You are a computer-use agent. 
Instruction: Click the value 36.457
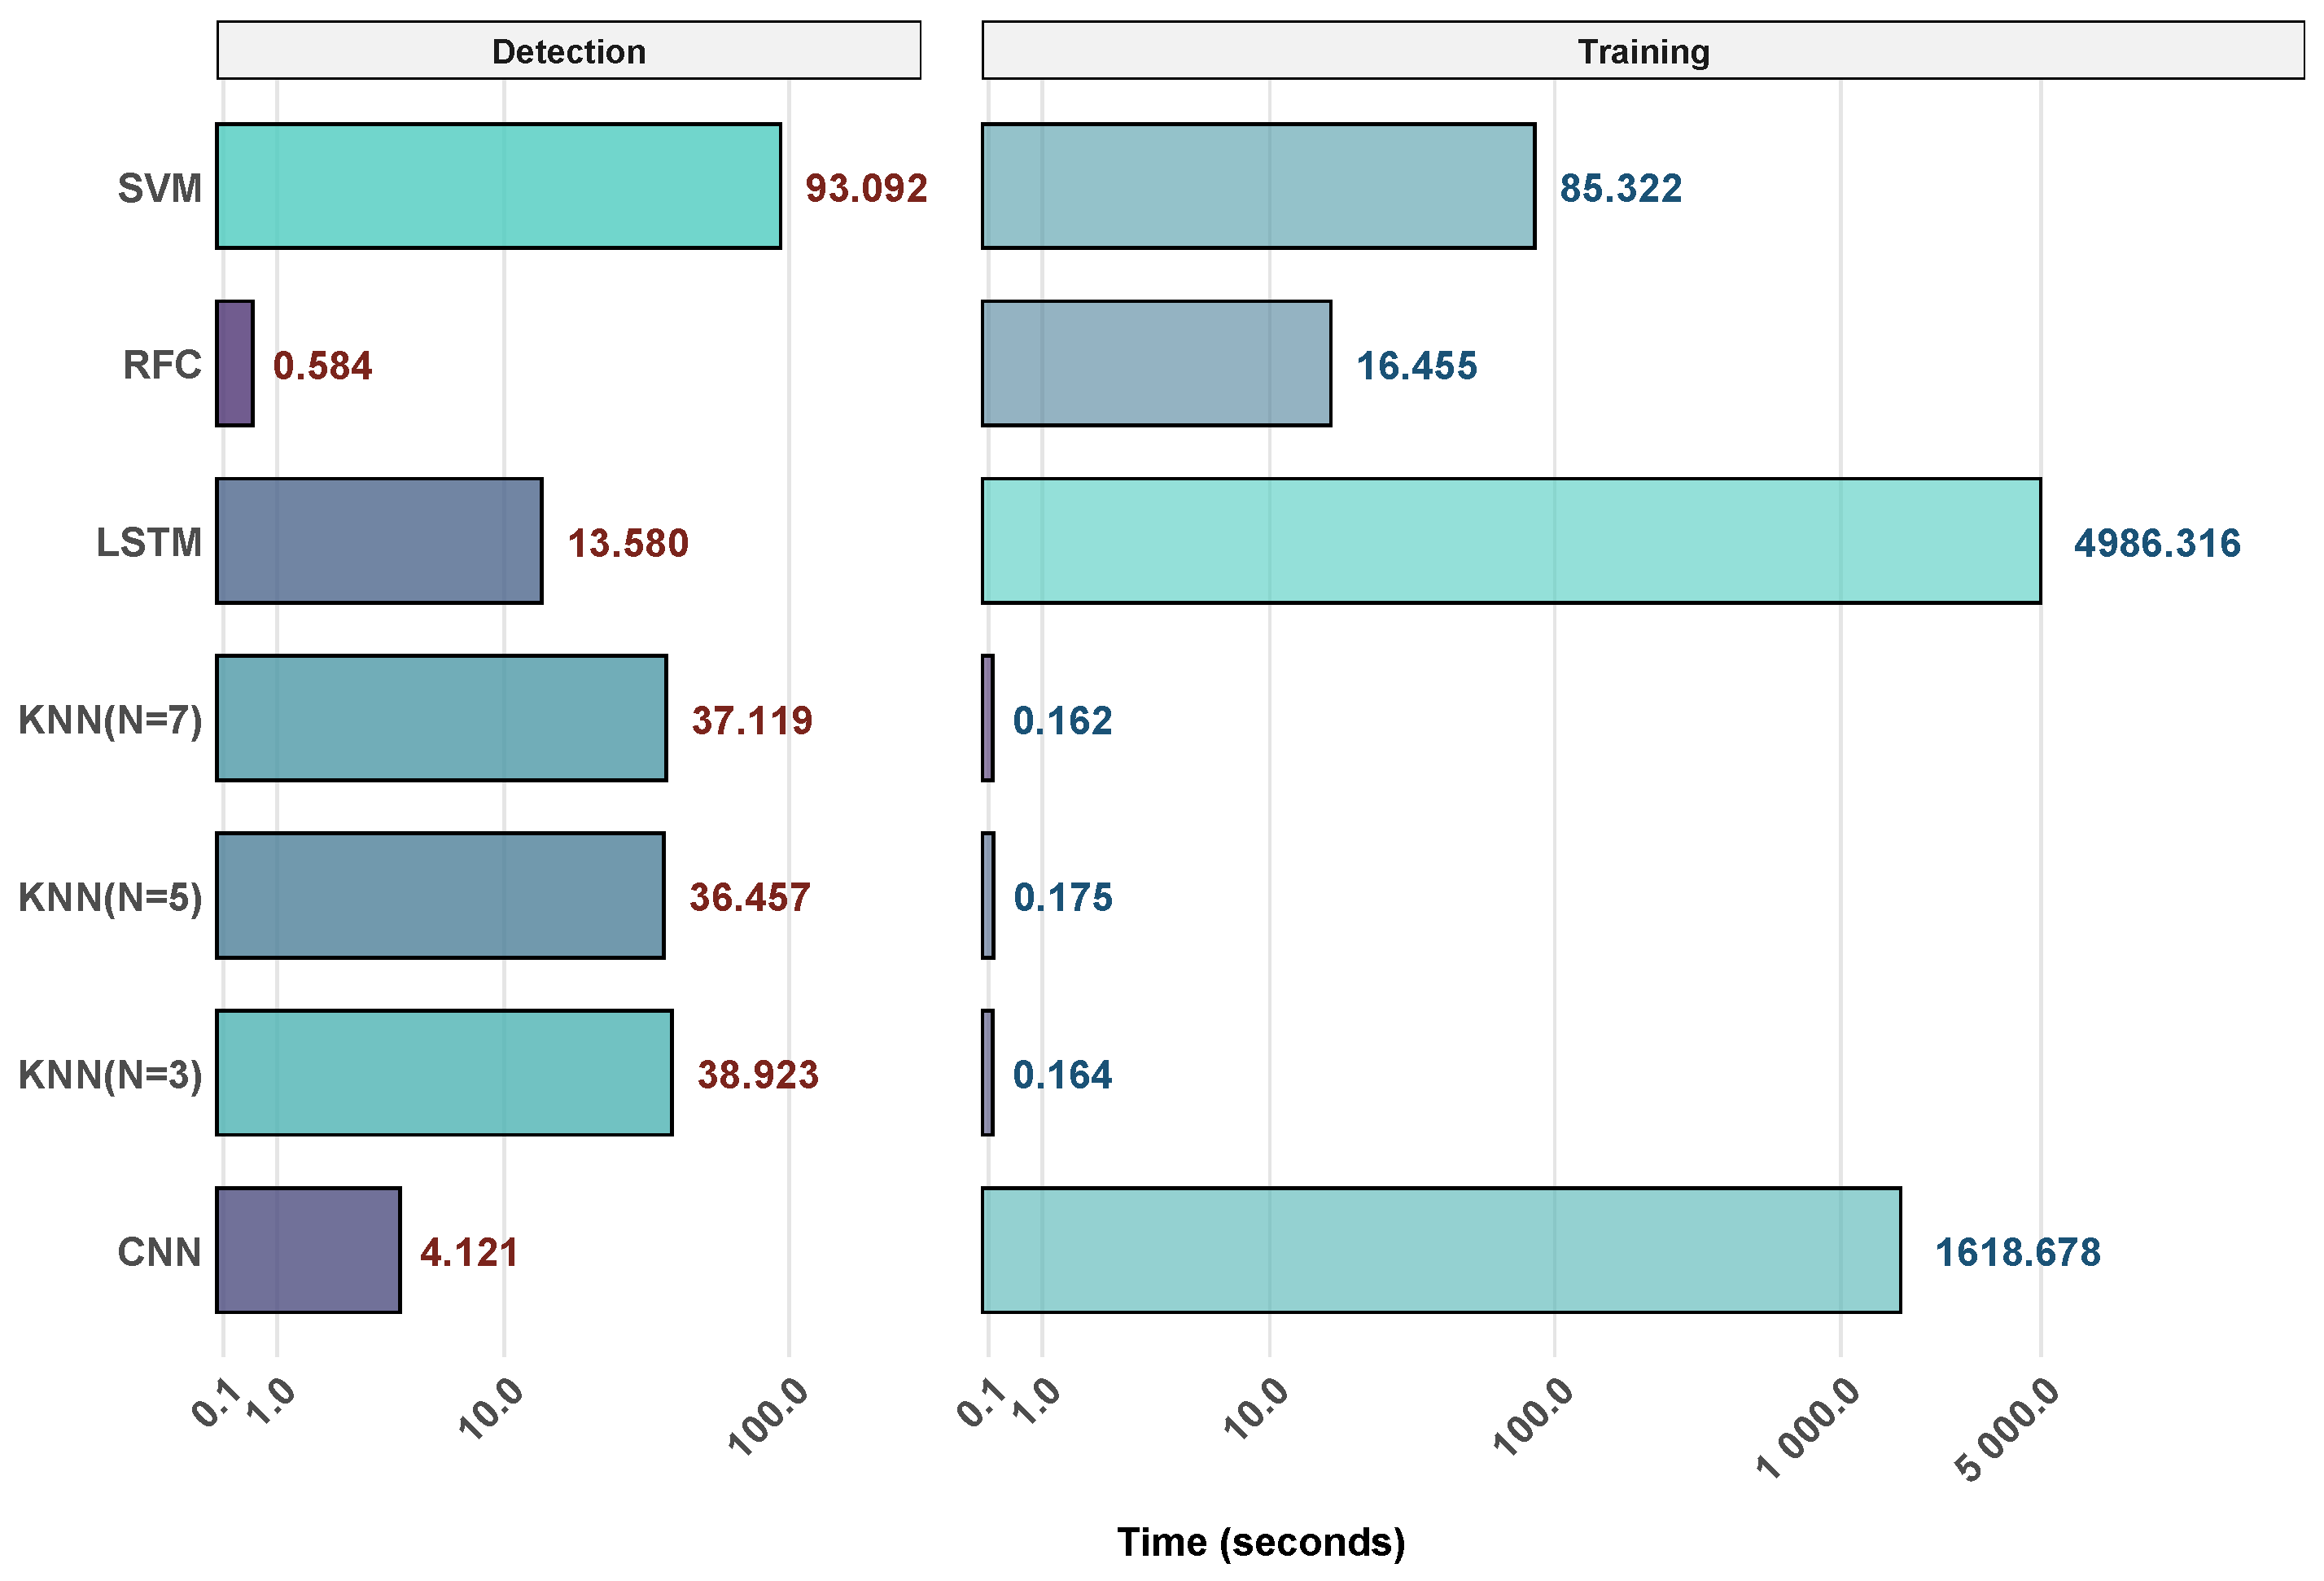(750, 897)
